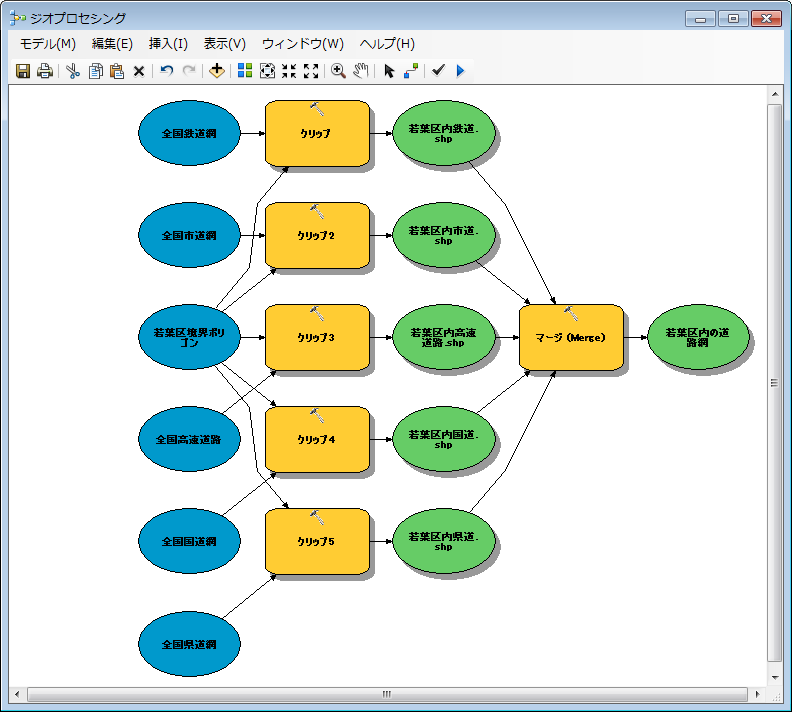Click the Add Data plus icon
792x712 pixels.
(x=217, y=71)
